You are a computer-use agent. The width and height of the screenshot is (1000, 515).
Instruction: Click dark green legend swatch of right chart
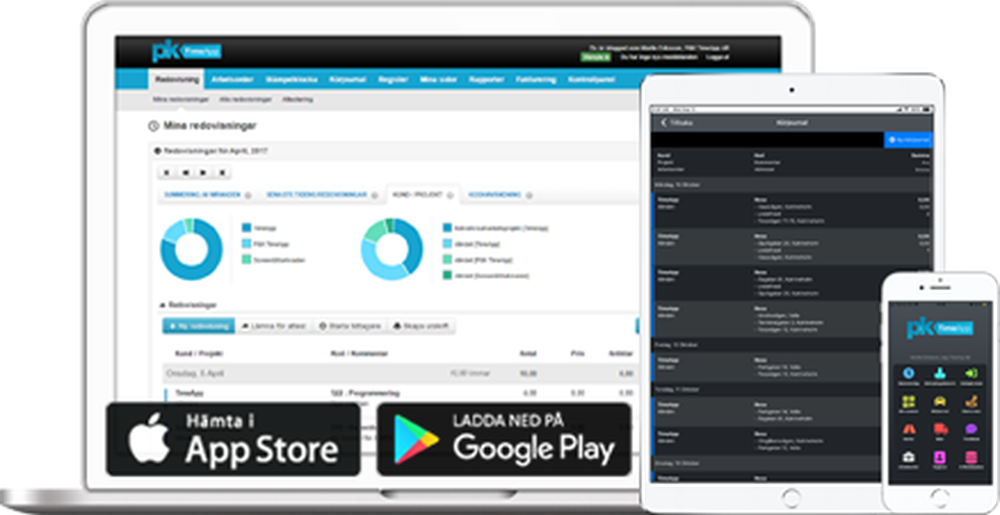(x=448, y=275)
